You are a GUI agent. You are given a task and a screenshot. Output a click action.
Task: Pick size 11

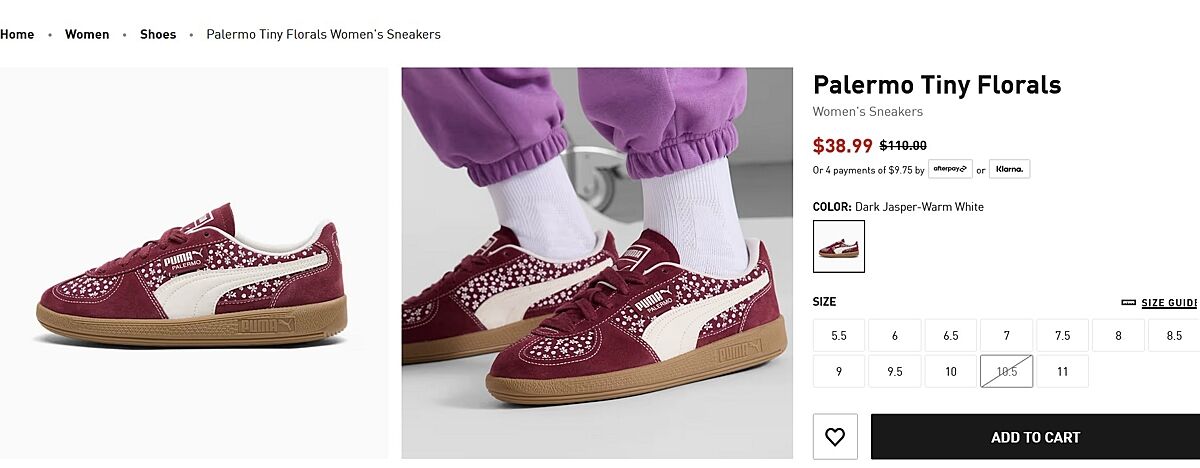tap(1062, 372)
